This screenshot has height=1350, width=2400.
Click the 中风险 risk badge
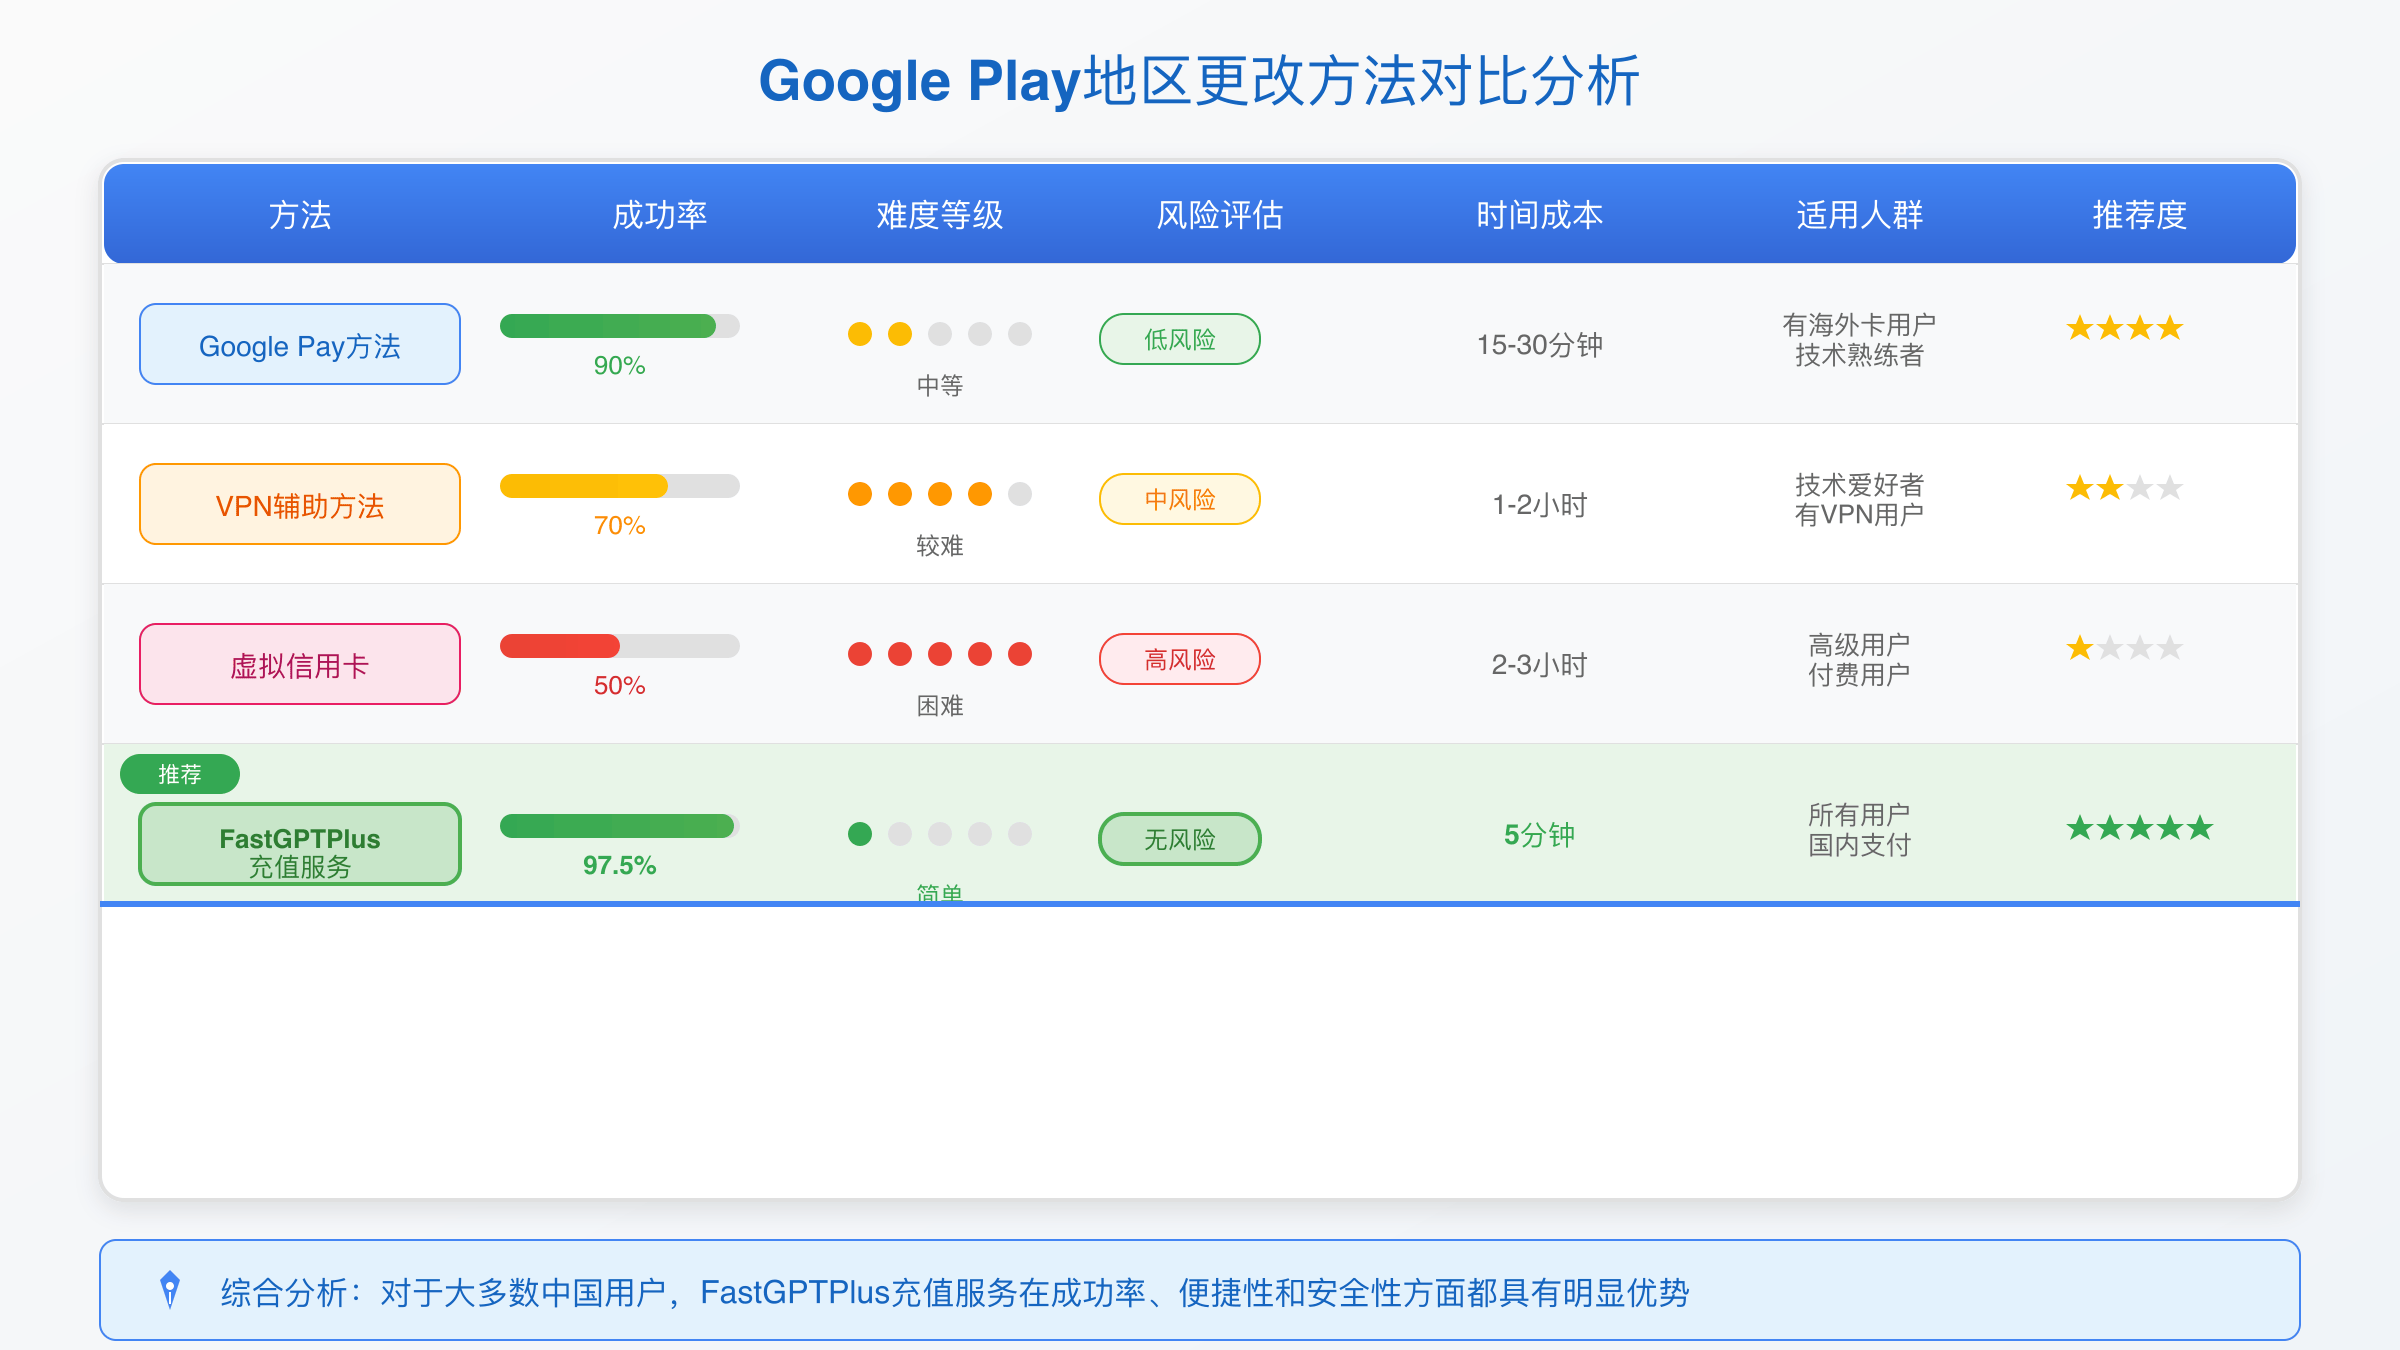(1180, 499)
